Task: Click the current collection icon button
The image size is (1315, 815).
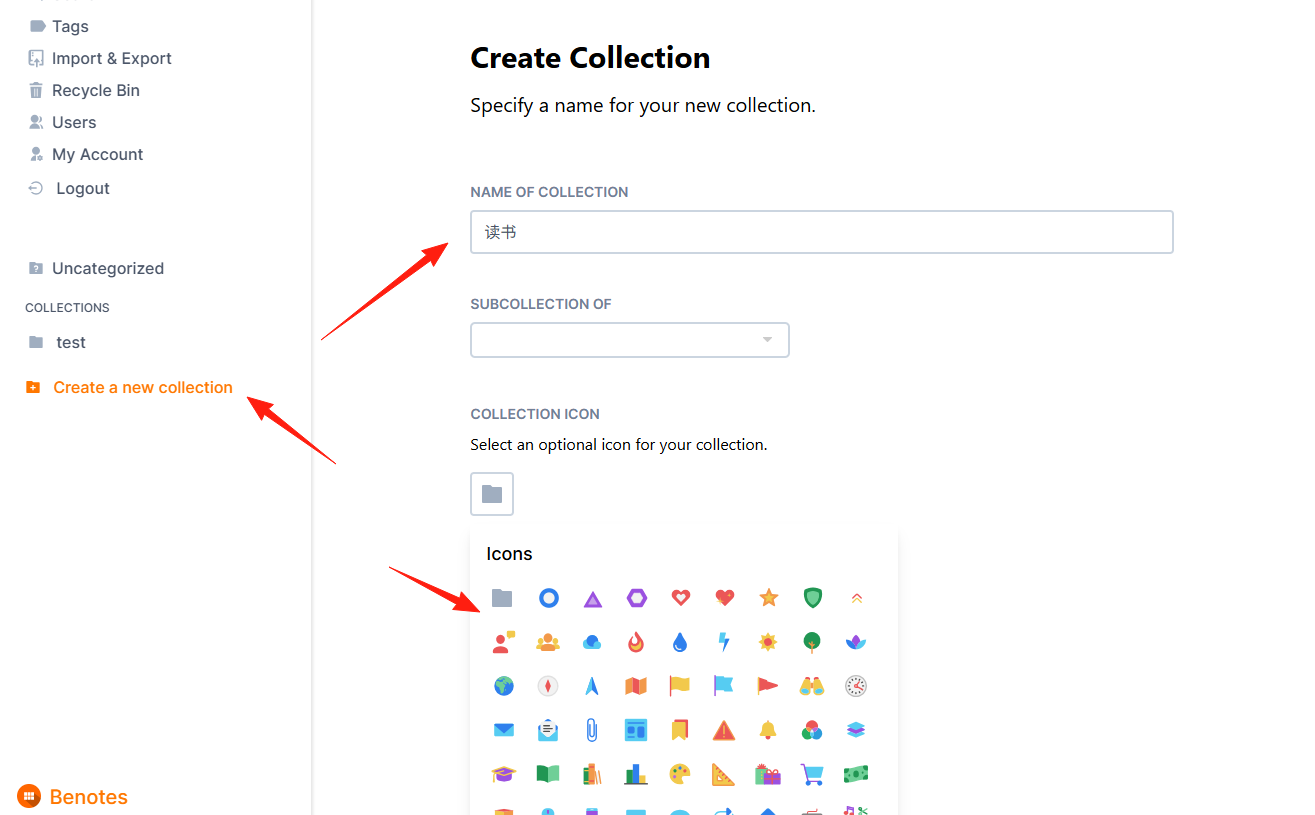Action: pyautogui.click(x=492, y=494)
